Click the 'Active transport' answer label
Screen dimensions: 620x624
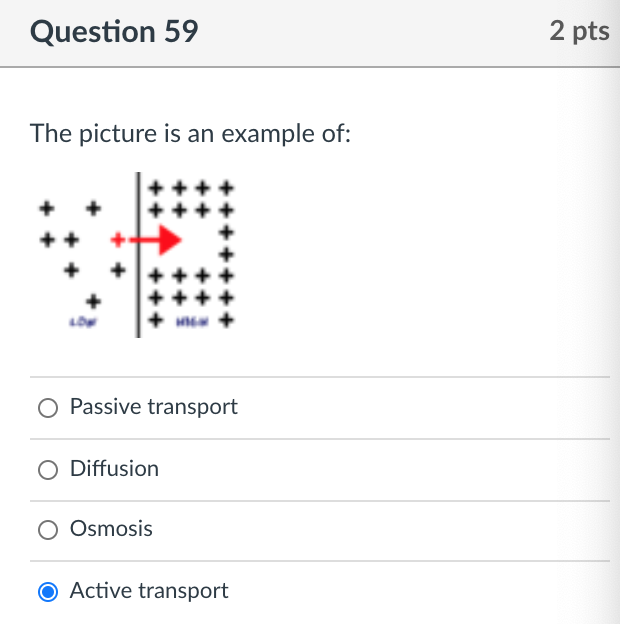(149, 591)
